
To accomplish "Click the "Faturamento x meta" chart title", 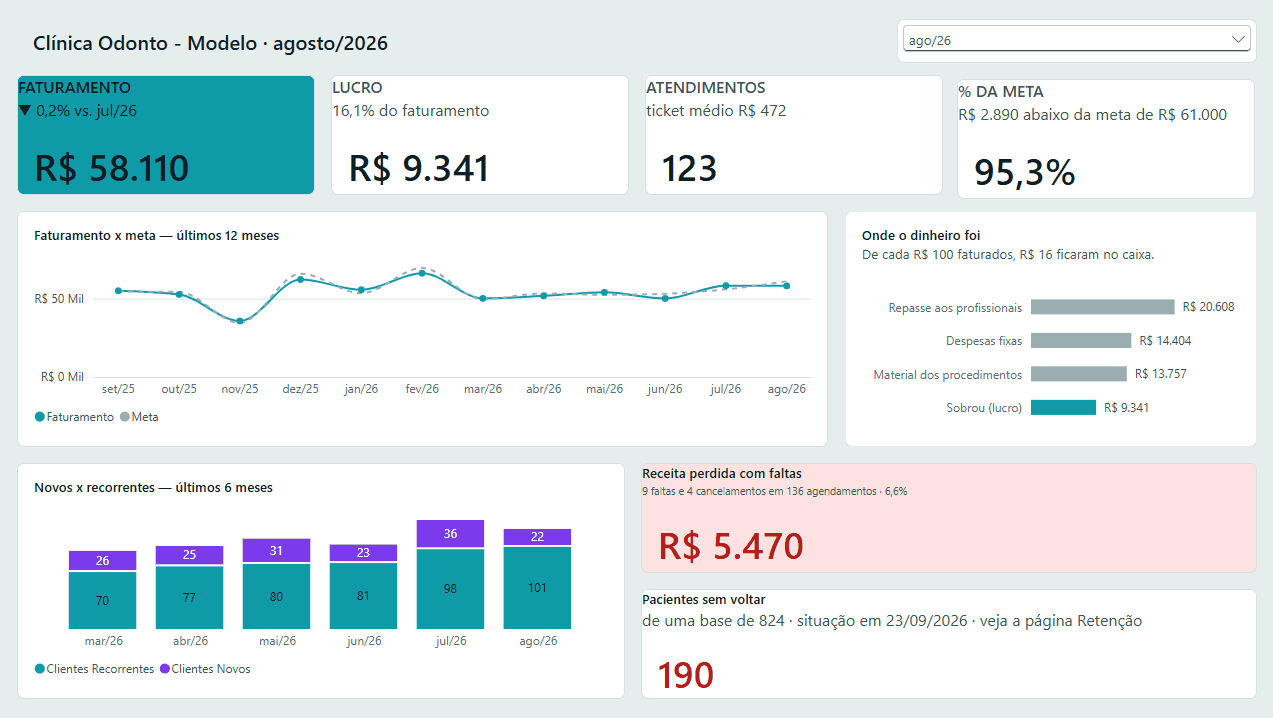I will 157,236.
